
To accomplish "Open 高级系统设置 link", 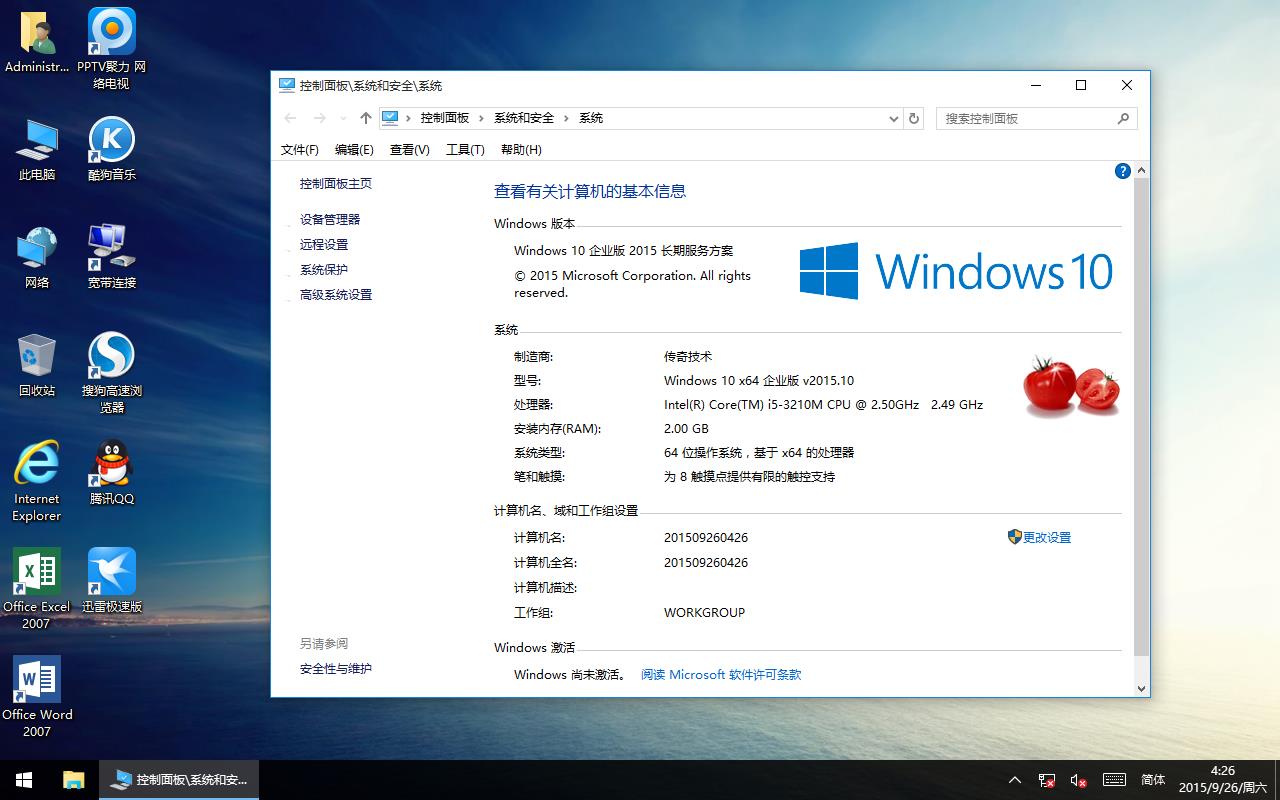I will click(336, 295).
